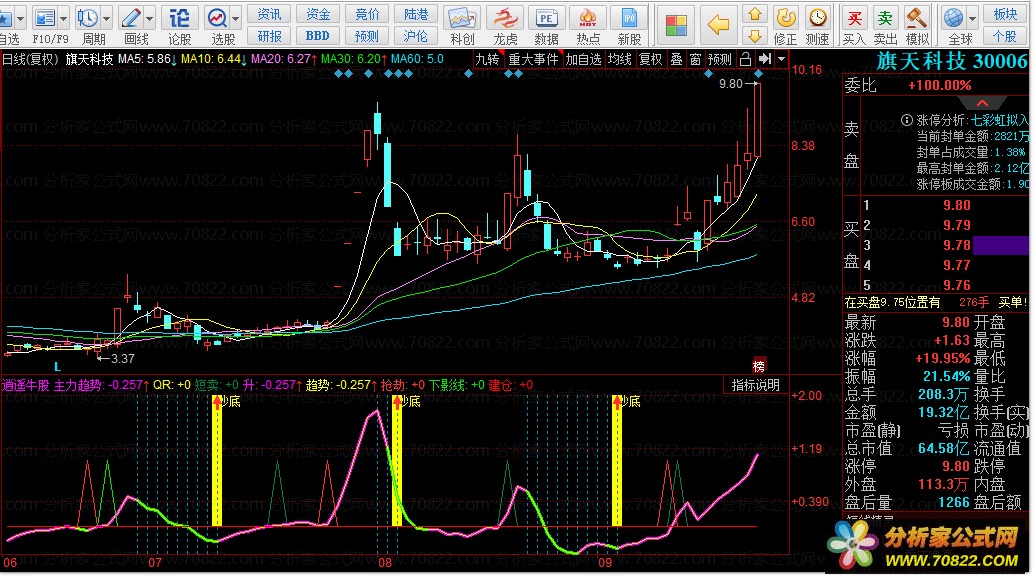This screenshot has height=577, width=1035.
Task: Toggle 窗 multi-window mode
Action: [696, 59]
